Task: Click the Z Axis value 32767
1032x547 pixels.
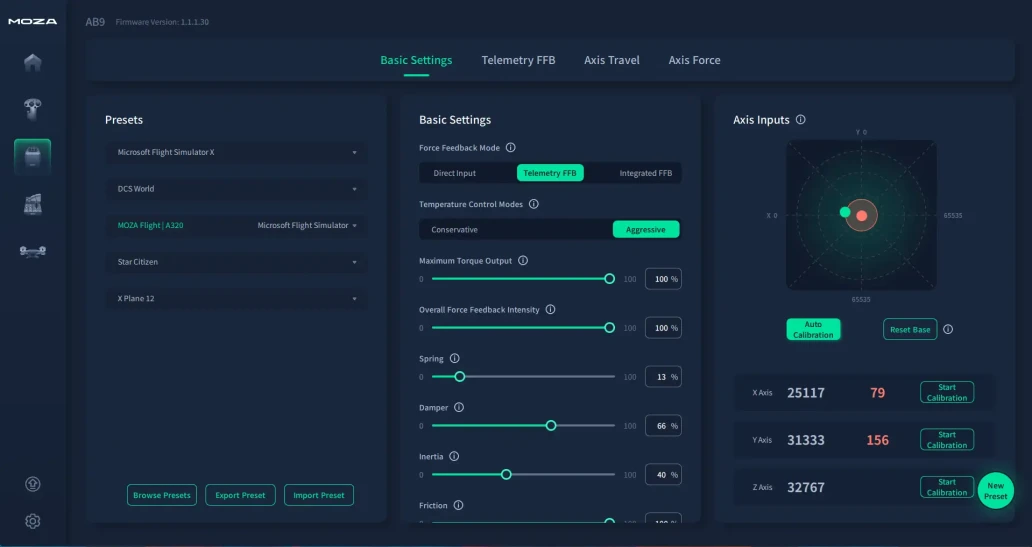Action: point(806,488)
